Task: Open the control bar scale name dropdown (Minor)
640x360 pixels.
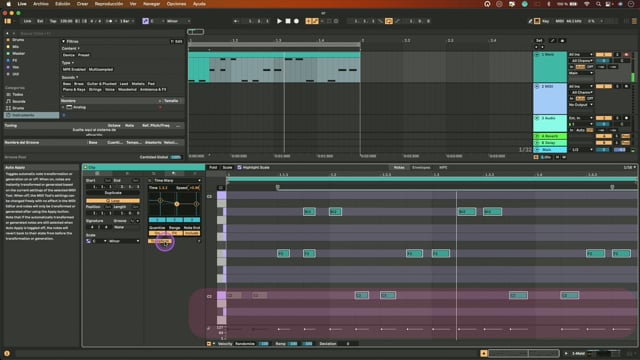Action: click(x=178, y=21)
